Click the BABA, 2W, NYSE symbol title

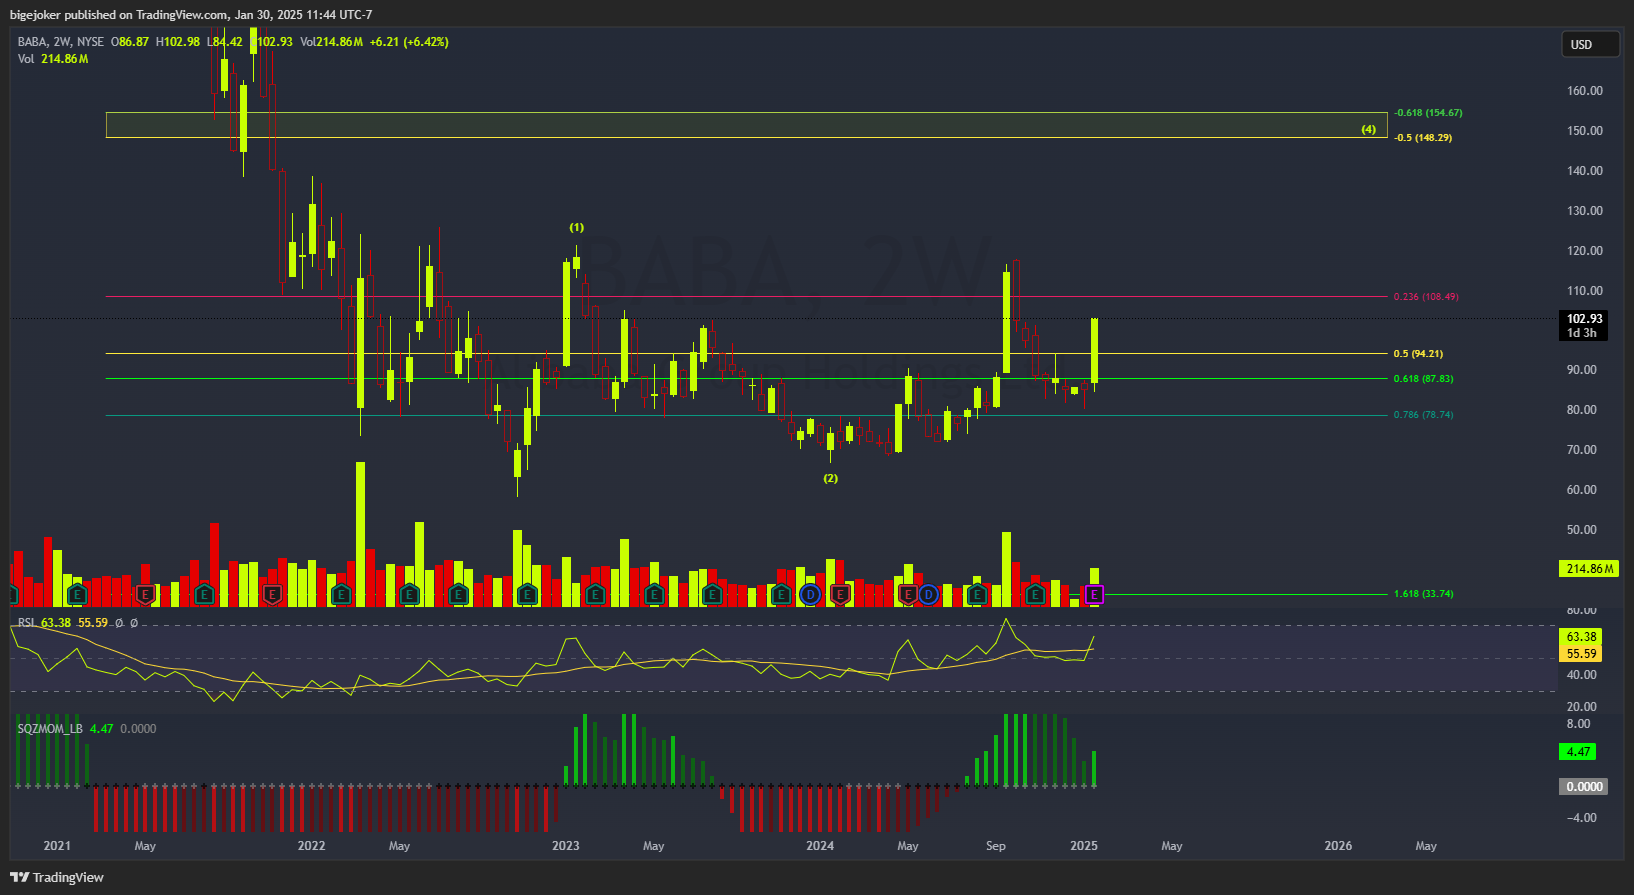point(61,42)
